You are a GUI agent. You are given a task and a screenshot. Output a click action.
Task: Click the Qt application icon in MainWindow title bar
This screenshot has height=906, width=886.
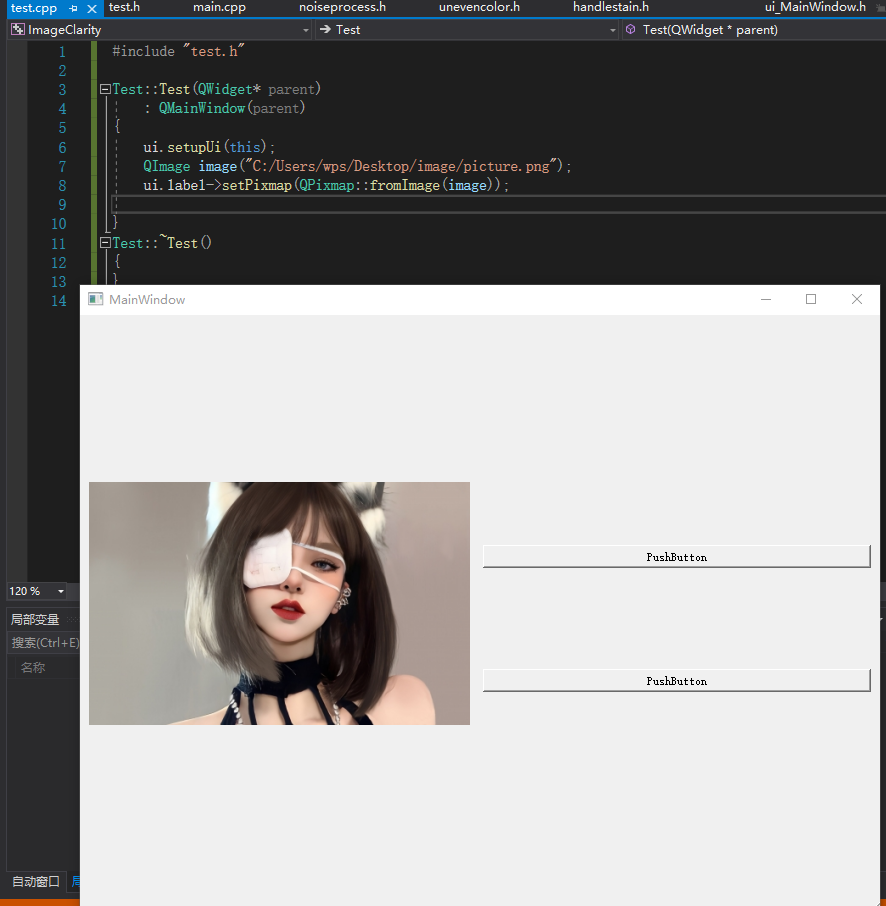click(95, 298)
